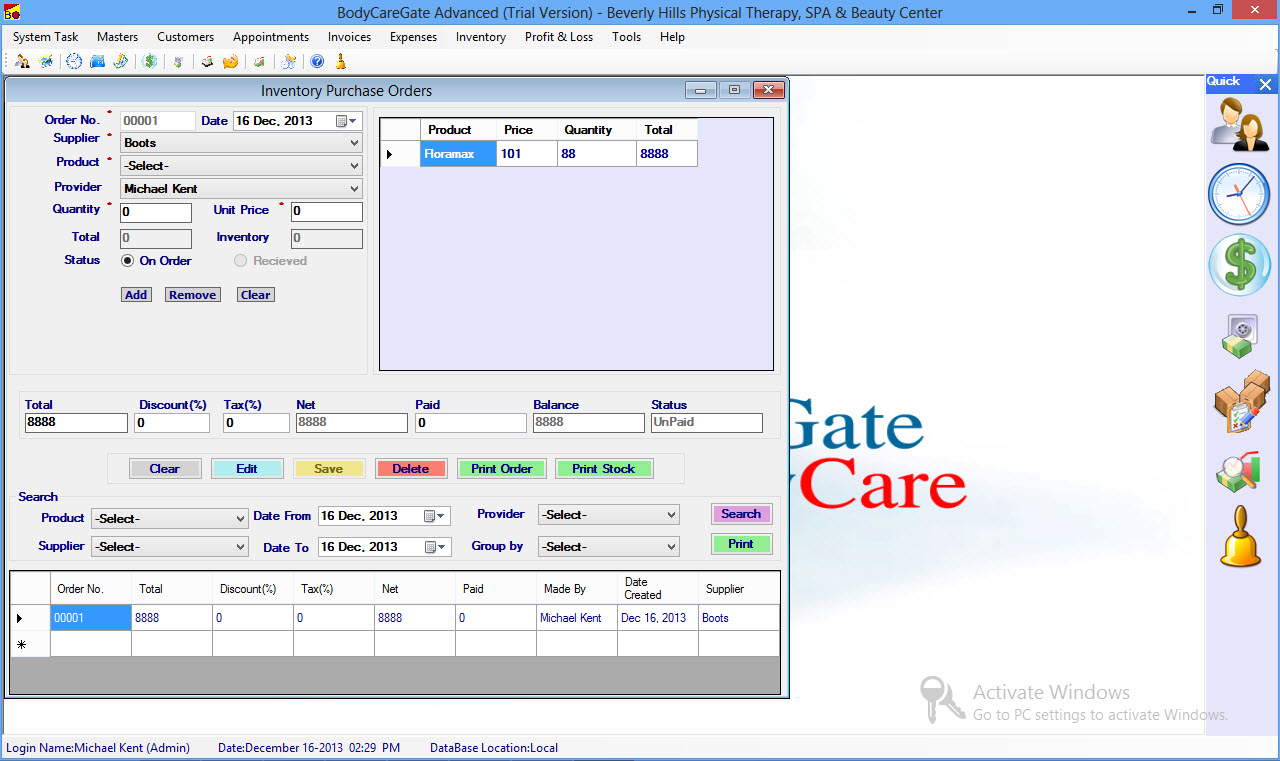This screenshot has width=1280, height=761.
Task: Click the blue help question mark toolbar icon
Action: pos(317,62)
